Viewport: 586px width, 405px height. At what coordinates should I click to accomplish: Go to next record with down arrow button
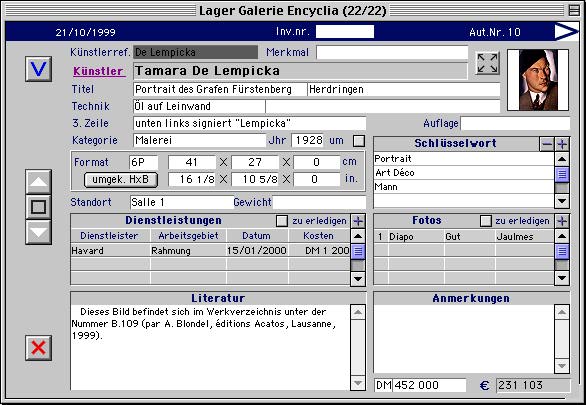[x=38, y=232]
